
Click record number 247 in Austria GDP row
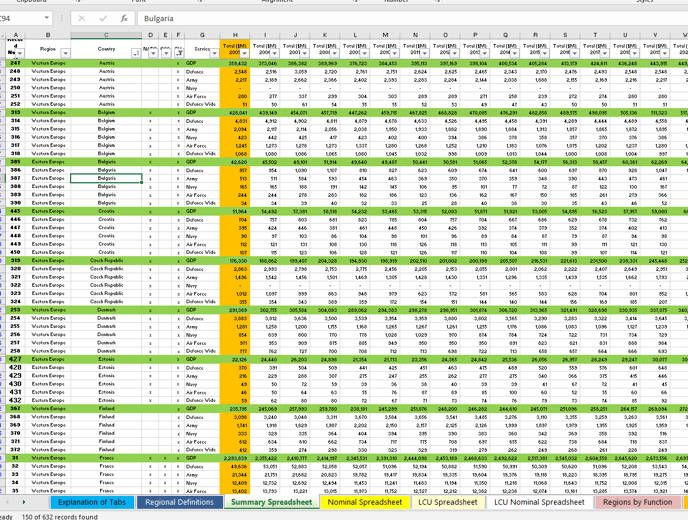coord(15,63)
